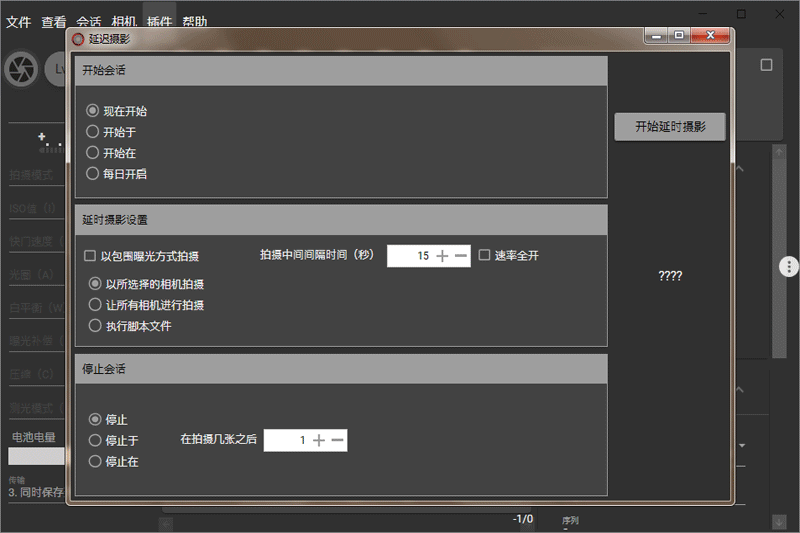Collapse the upper right panel chevron
This screenshot has height=533, width=800.
(x=740, y=169)
